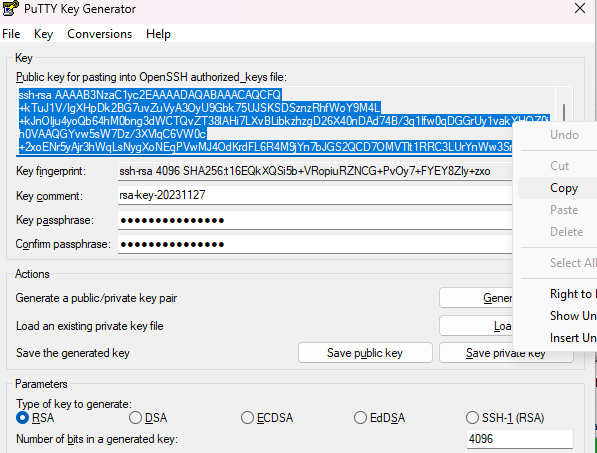Click the Save private key button
The width and height of the screenshot is (597, 453).
point(506,353)
